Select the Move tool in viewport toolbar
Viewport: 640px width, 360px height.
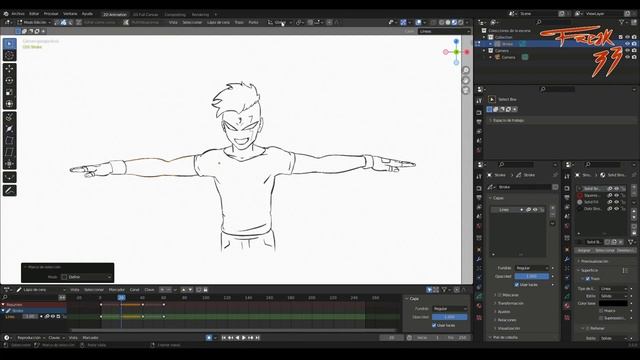tap(9, 69)
